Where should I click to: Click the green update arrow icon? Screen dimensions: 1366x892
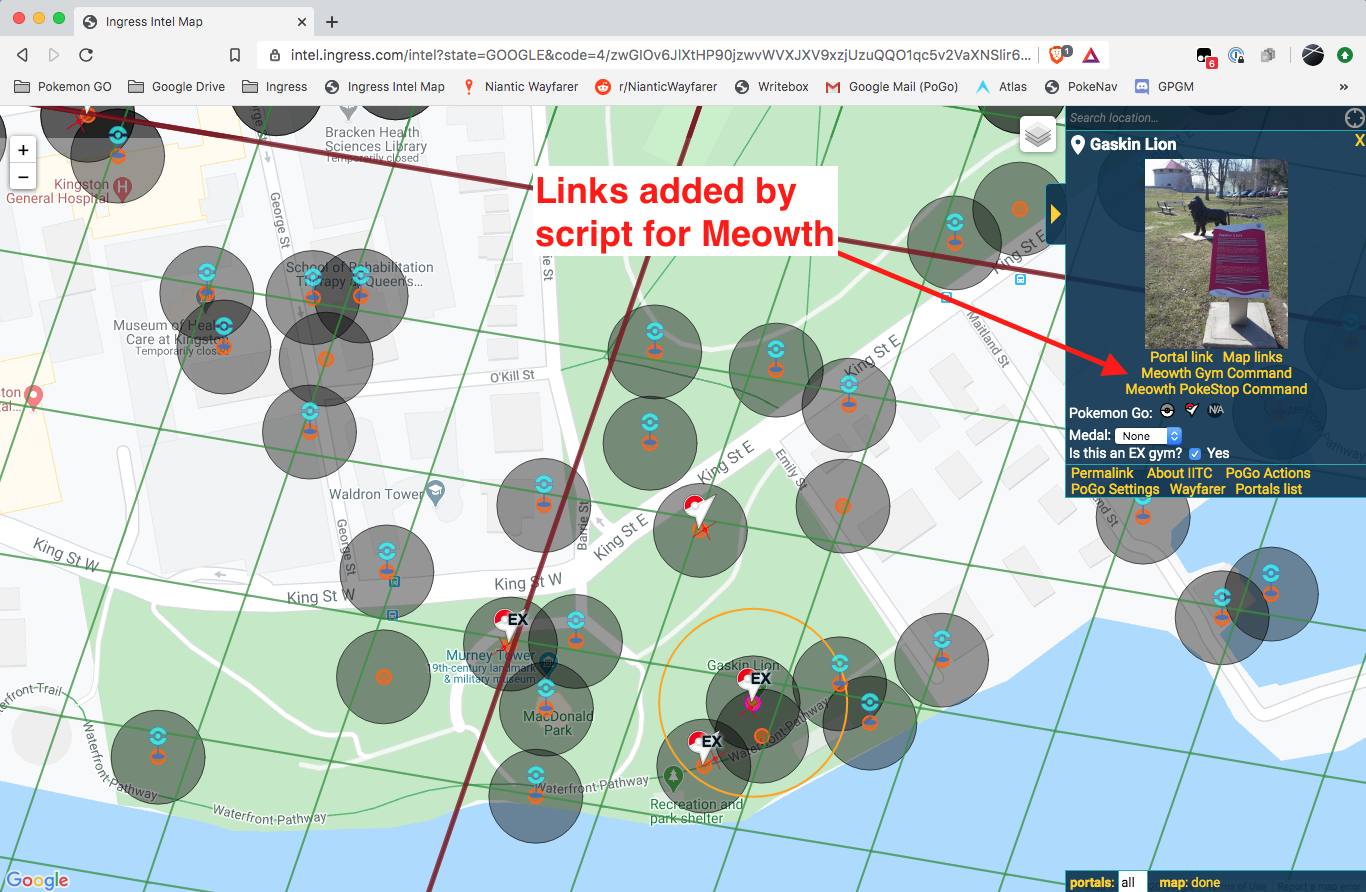(1345, 55)
